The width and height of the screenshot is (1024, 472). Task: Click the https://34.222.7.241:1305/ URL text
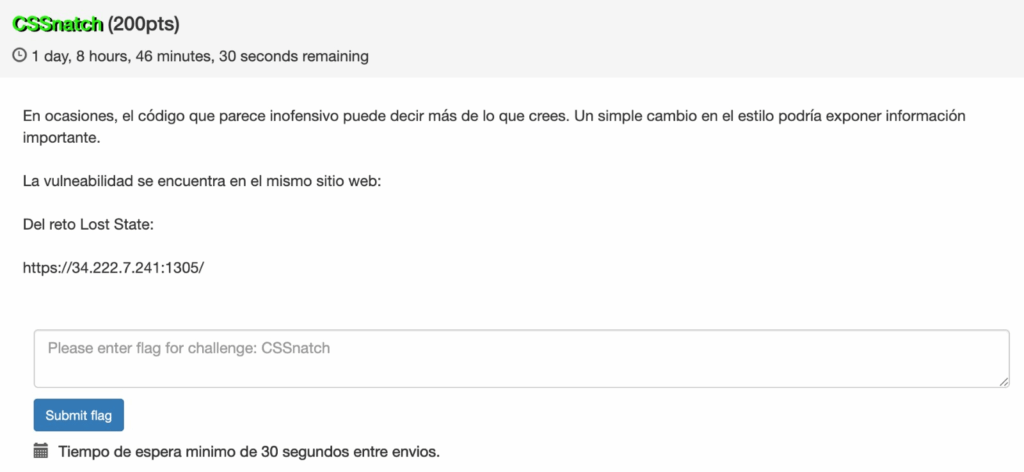click(x=113, y=268)
